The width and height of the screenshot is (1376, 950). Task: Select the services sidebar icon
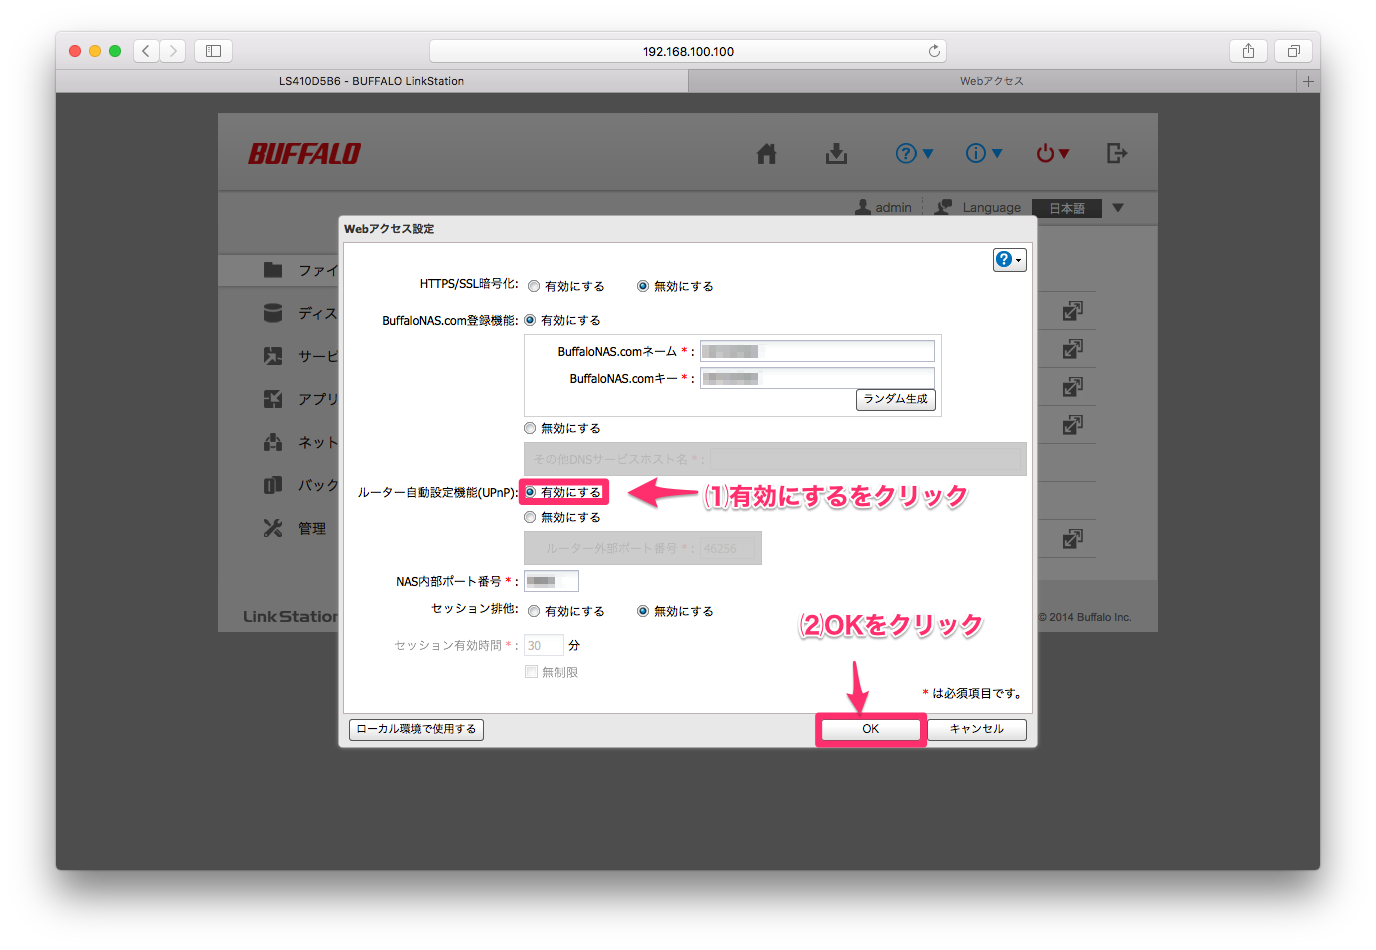click(273, 356)
